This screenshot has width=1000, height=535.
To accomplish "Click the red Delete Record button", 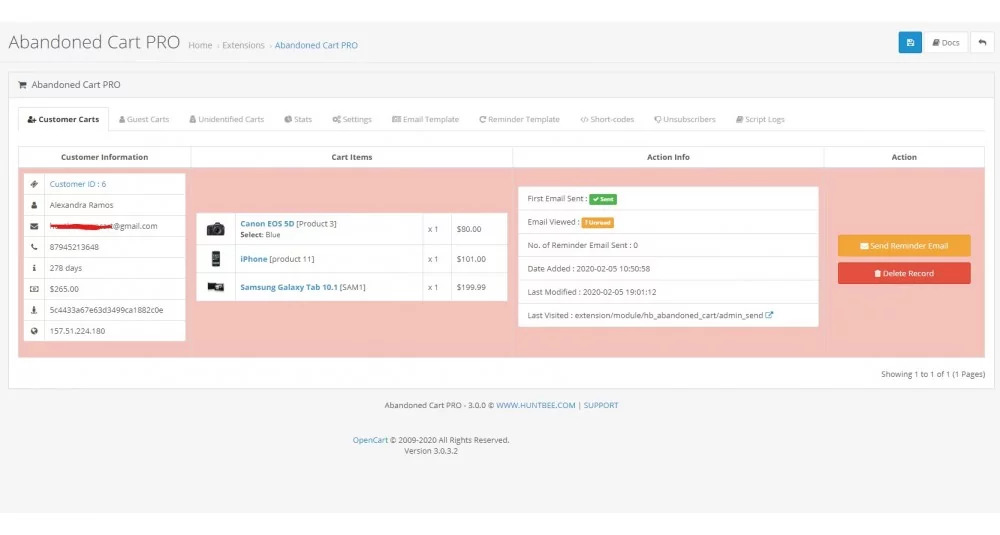I will [x=904, y=273].
